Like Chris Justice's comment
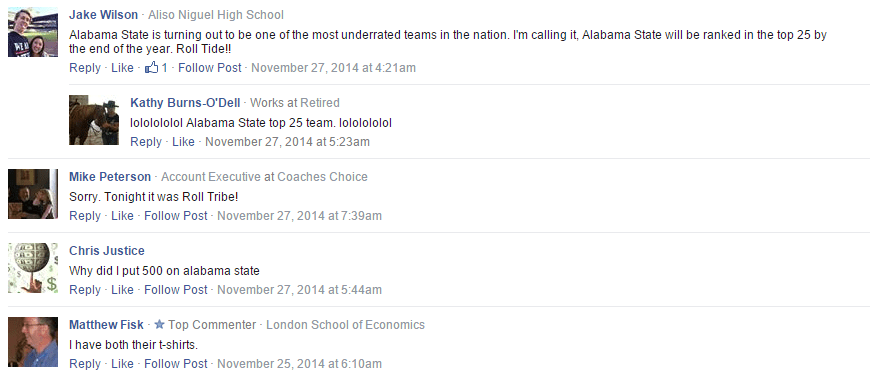Image resolution: width=883 pixels, height=372 pixels. tap(122, 290)
